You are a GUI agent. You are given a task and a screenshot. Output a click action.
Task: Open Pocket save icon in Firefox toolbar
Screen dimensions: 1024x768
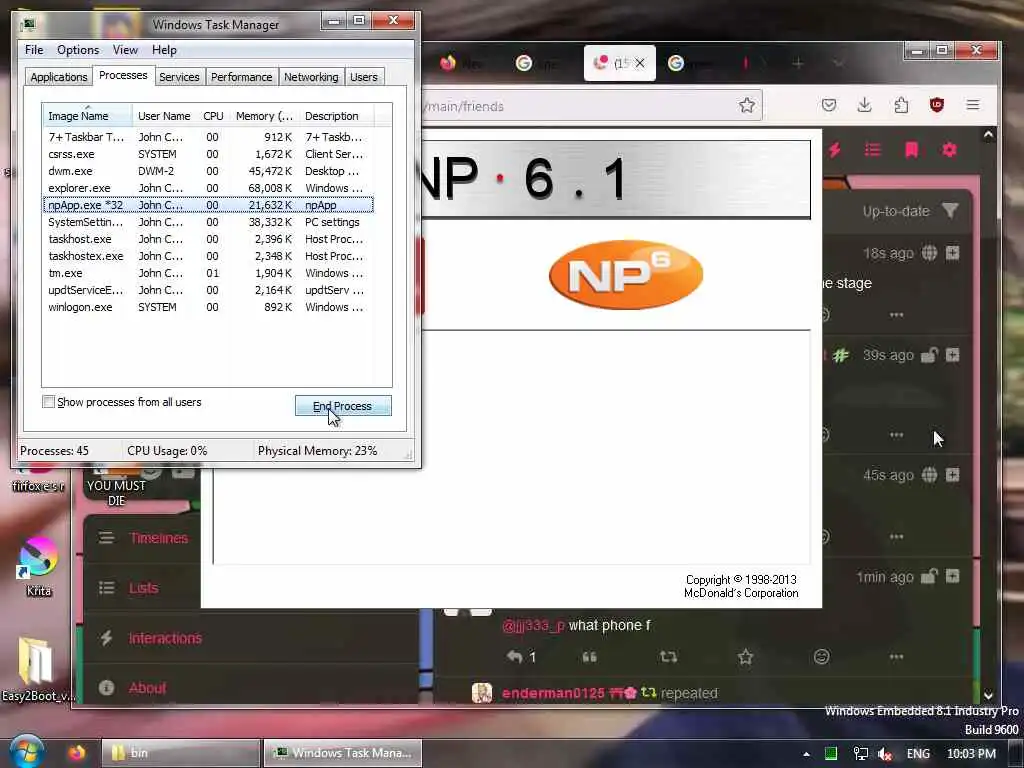pyautogui.click(x=829, y=105)
